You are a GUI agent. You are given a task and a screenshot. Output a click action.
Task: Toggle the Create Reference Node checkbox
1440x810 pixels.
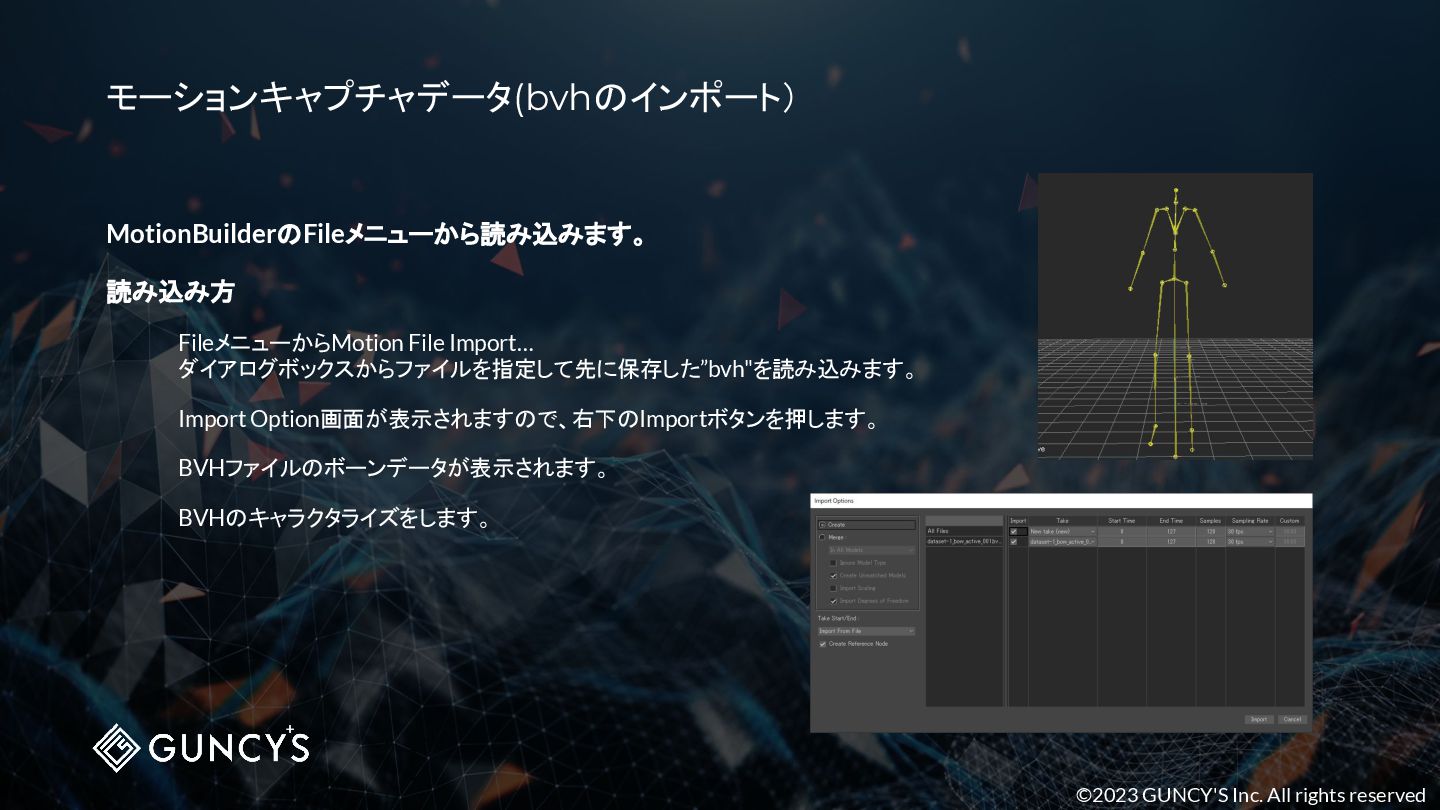point(822,644)
